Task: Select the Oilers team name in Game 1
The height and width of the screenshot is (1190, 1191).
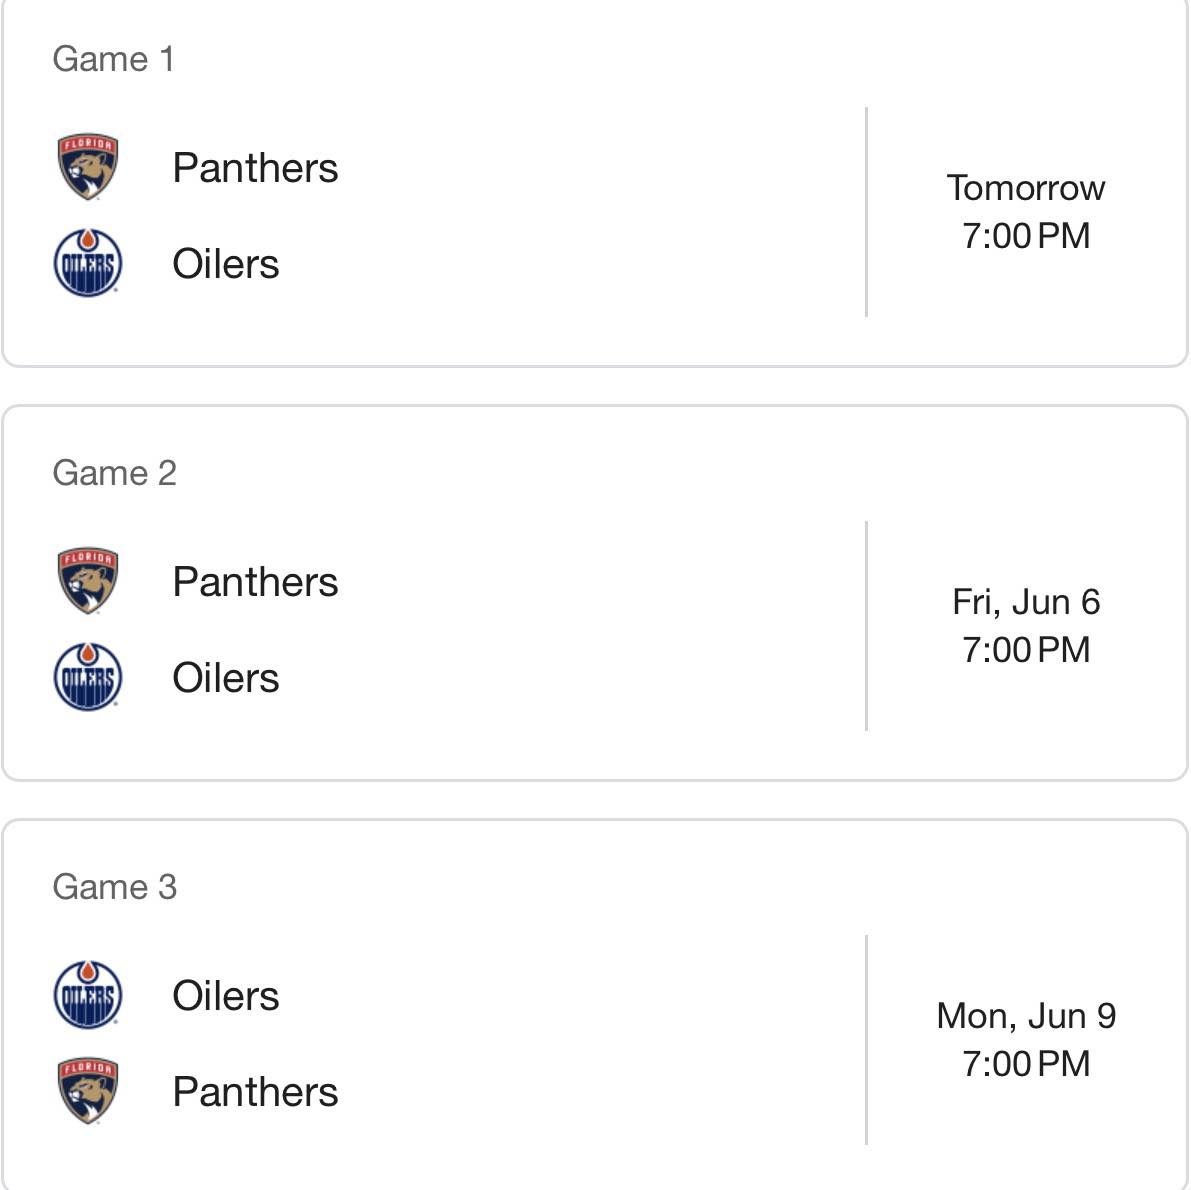Action: (226, 264)
